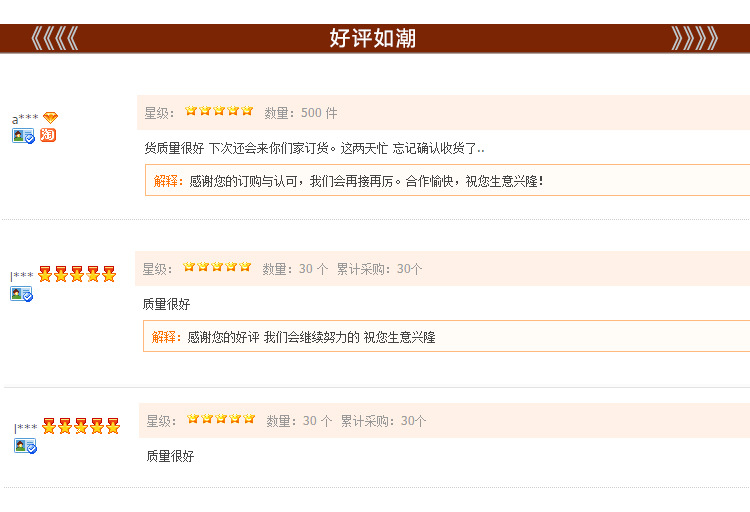
Task: Click the left chevron arrows in the header
Action: tap(54, 38)
